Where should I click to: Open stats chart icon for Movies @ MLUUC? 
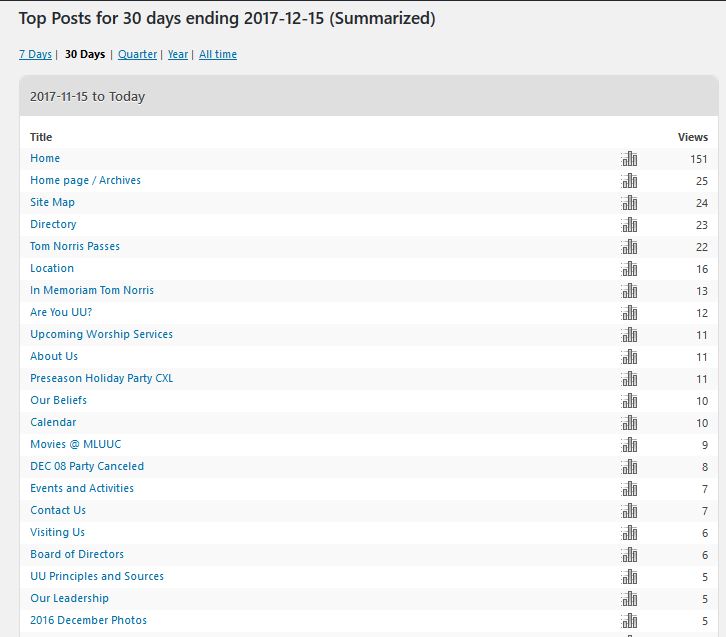629,444
